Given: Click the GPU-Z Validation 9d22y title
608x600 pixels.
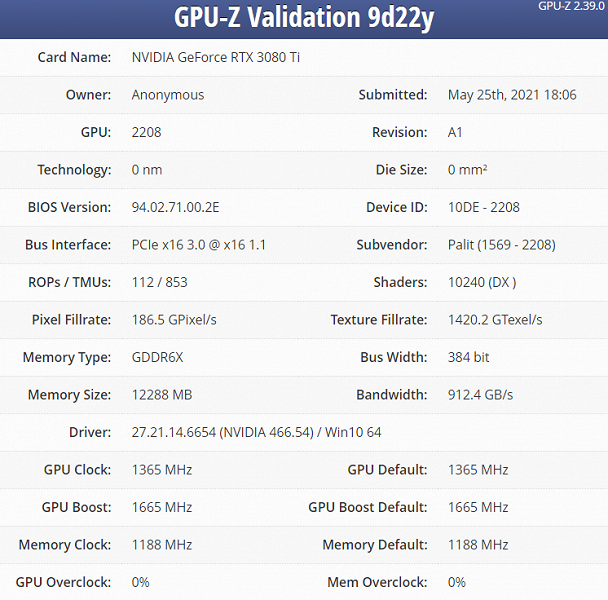Looking at the screenshot, I should point(304,18).
